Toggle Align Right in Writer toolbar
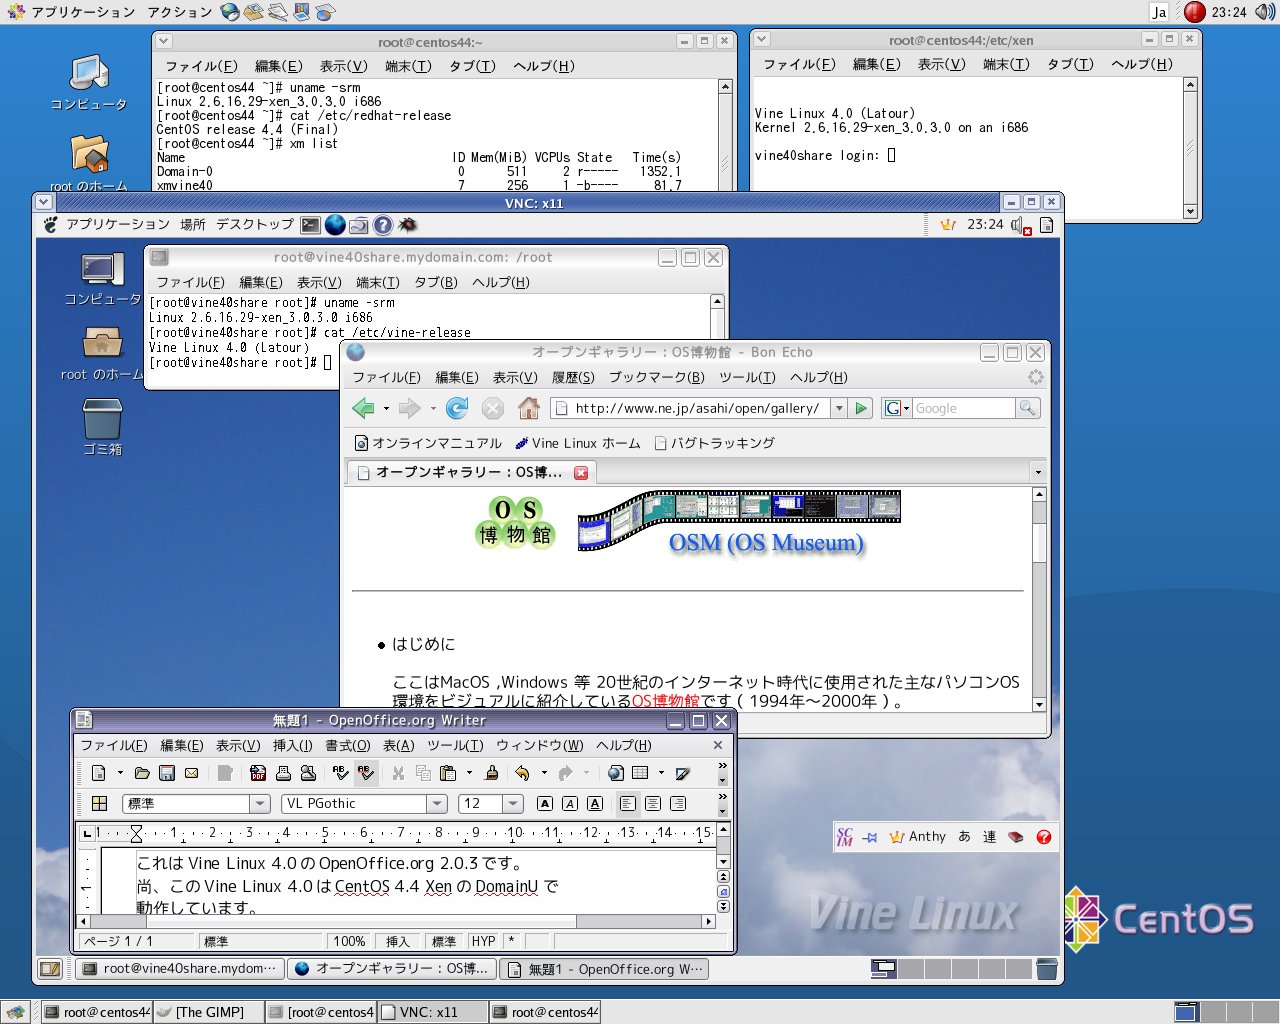The height and width of the screenshot is (1024, 1280). point(678,803)
